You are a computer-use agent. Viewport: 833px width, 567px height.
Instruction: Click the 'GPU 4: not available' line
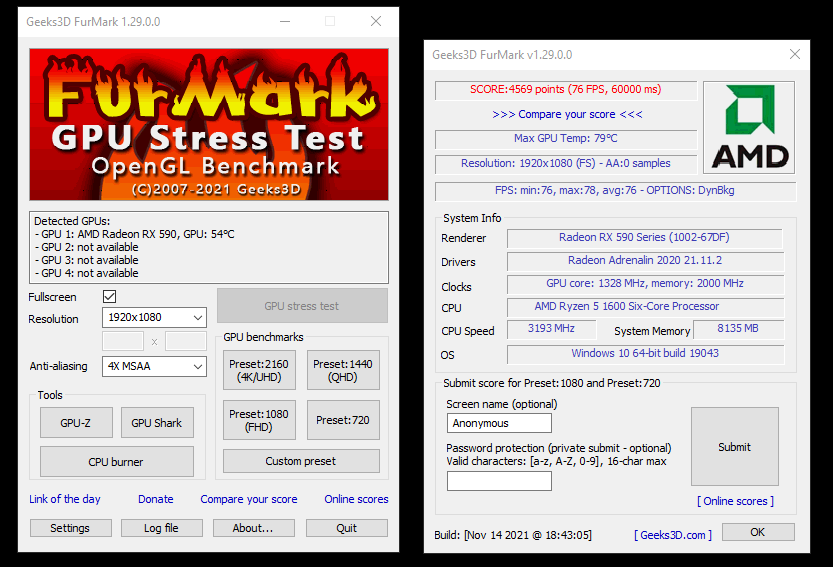click(x=87, y=273)
